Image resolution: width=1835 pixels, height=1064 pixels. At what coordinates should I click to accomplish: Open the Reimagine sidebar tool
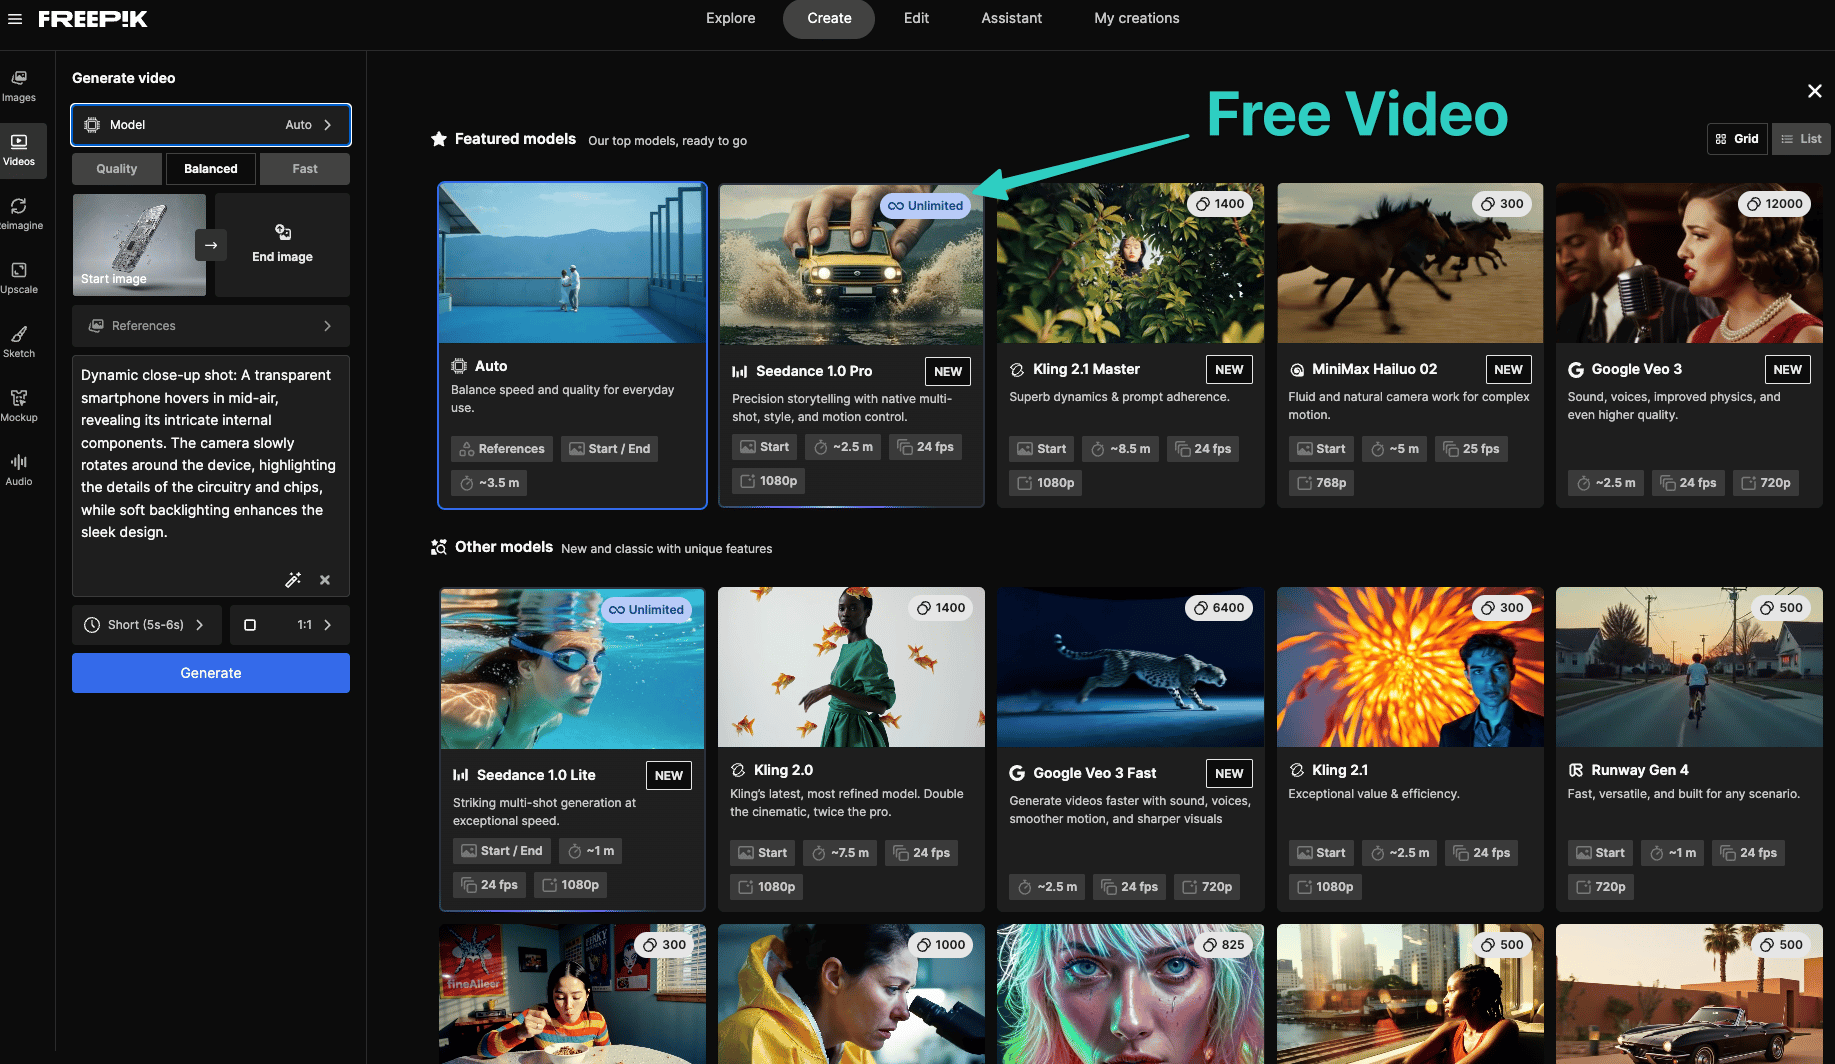coord(19,214)
